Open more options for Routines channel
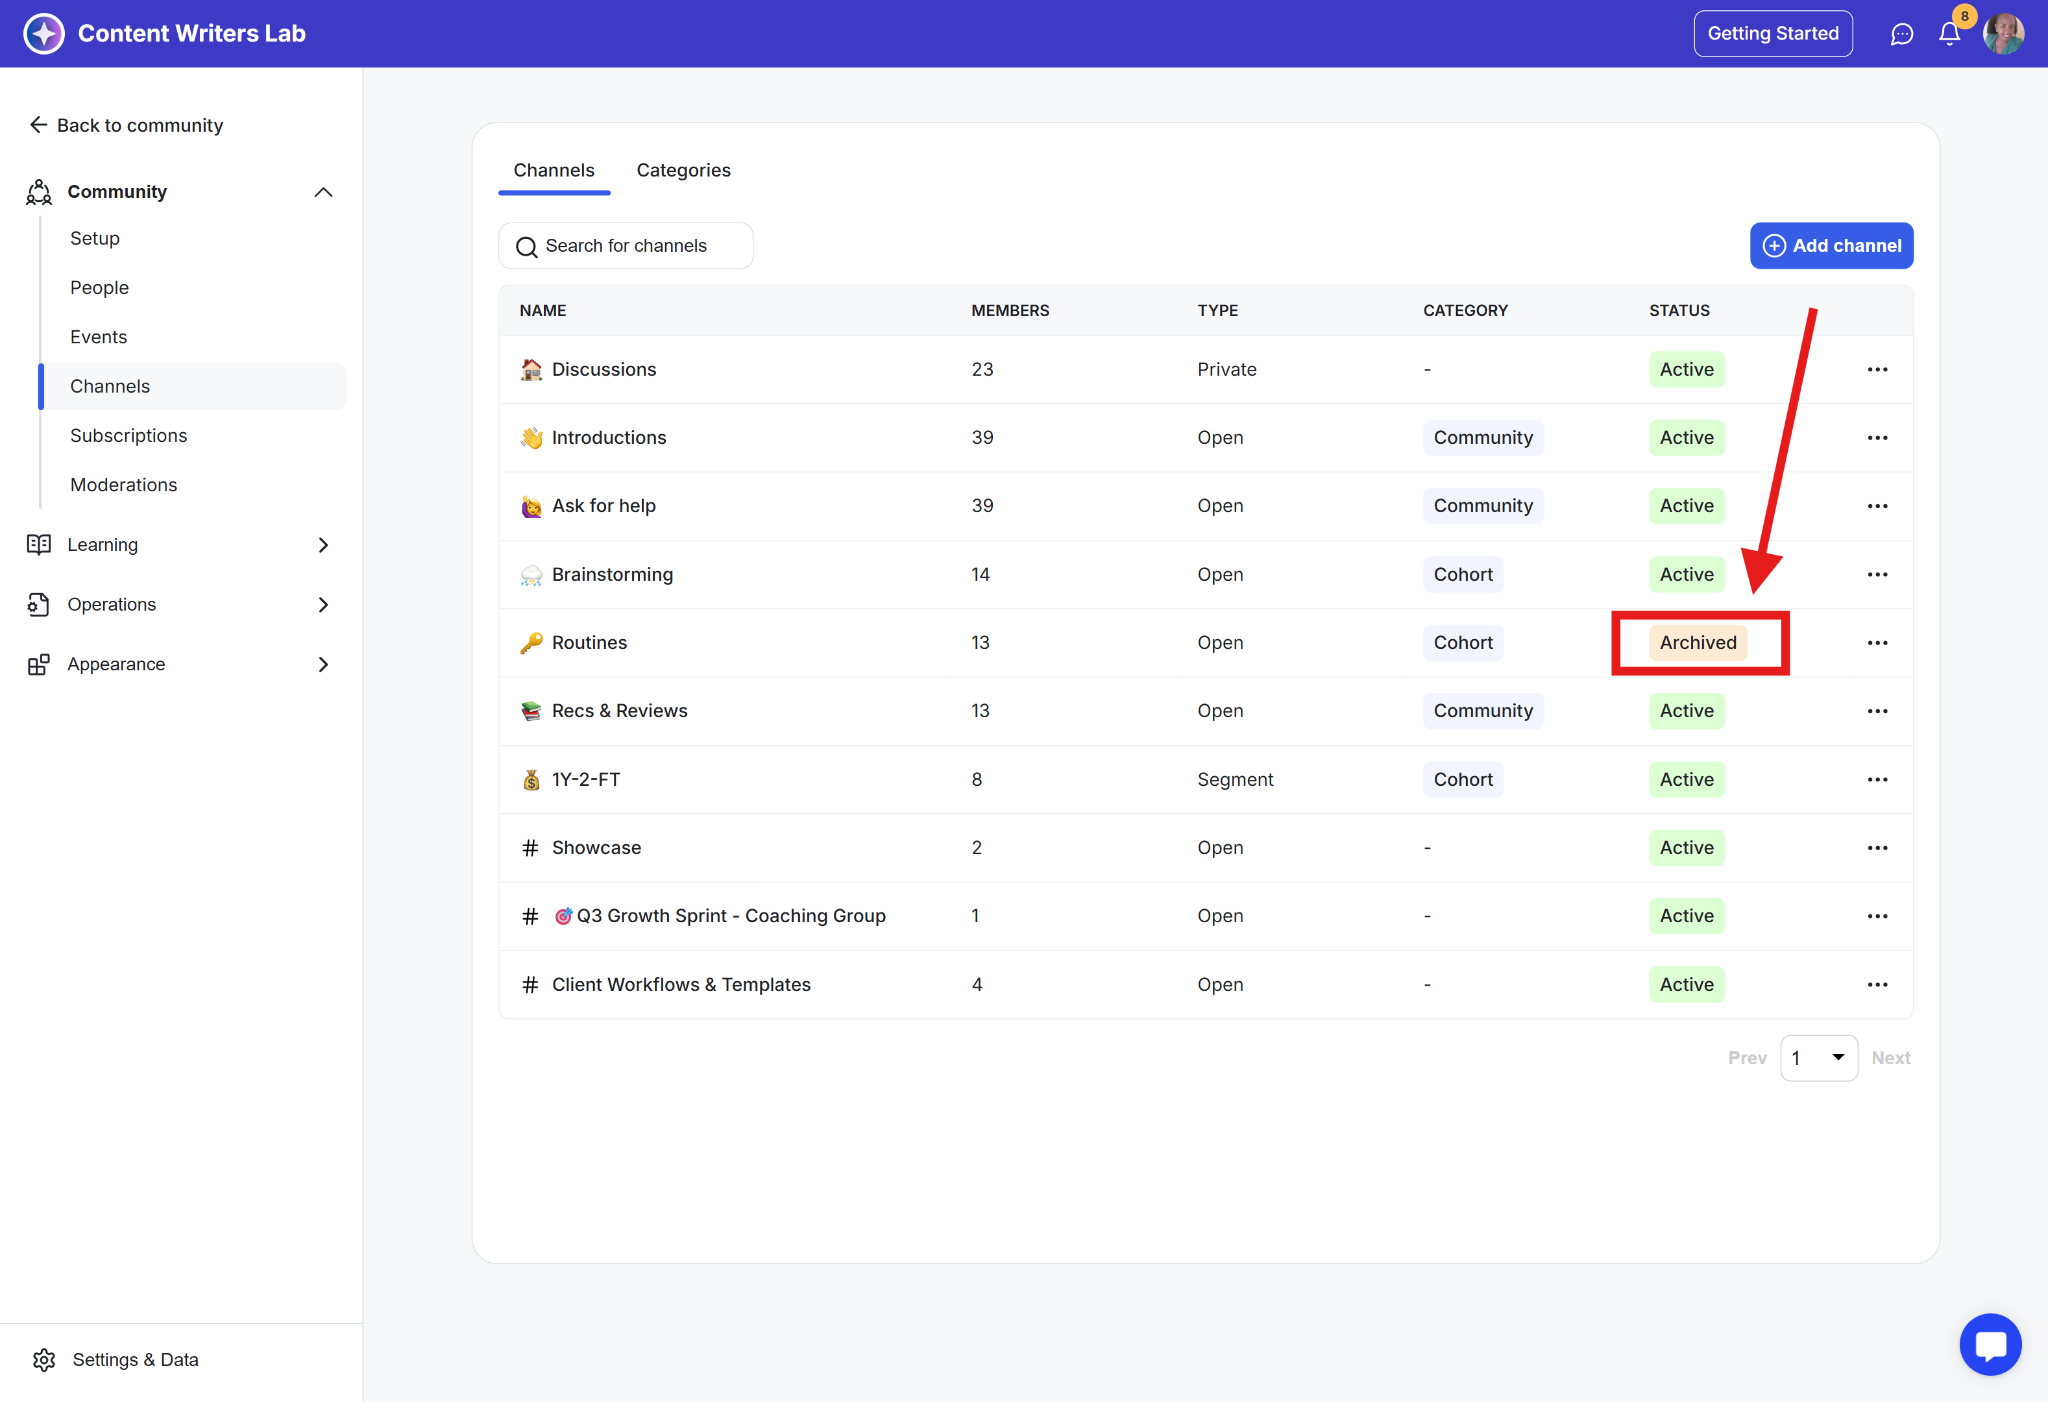The height and width of the screenshot is (1402, 2048). coord(1877,643)
